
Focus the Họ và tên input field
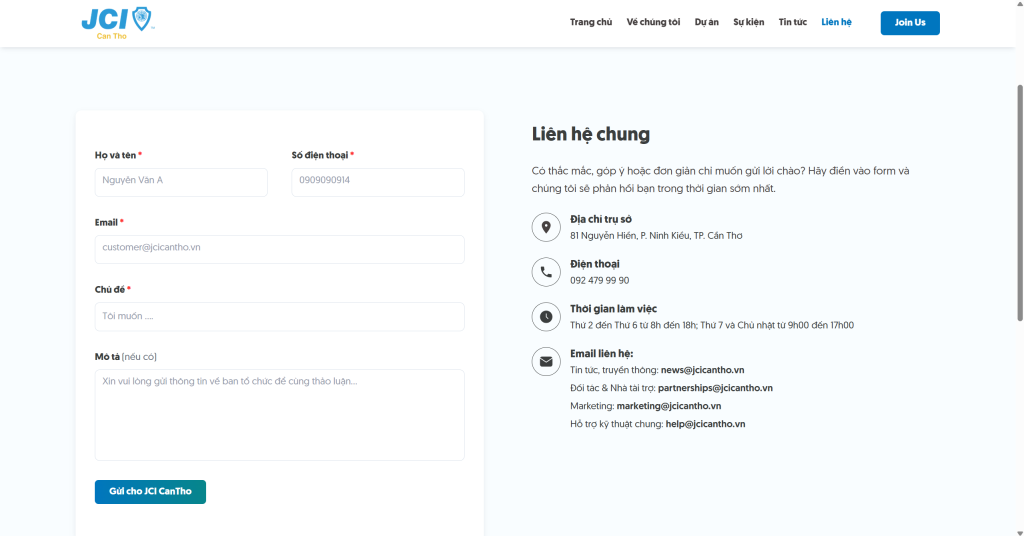click(x=181, y=181)
